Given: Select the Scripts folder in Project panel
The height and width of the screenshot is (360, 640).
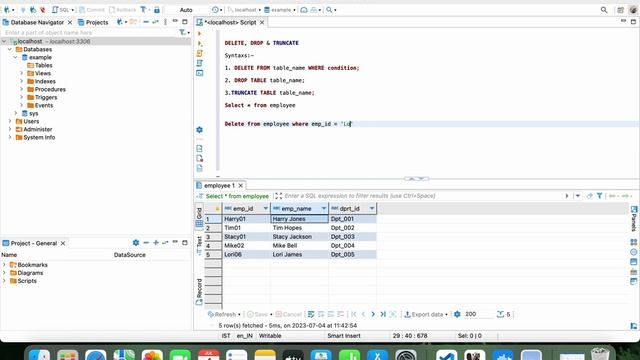Looking at the screenshot, I should click(23, 281).
